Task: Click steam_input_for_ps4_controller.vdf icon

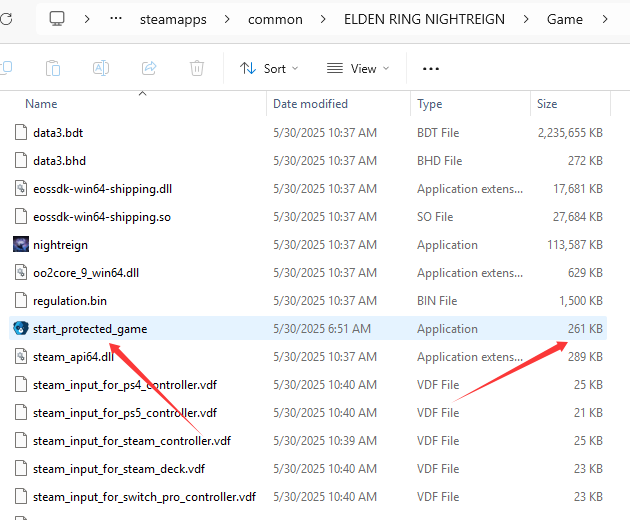Action: click(21, 384)
